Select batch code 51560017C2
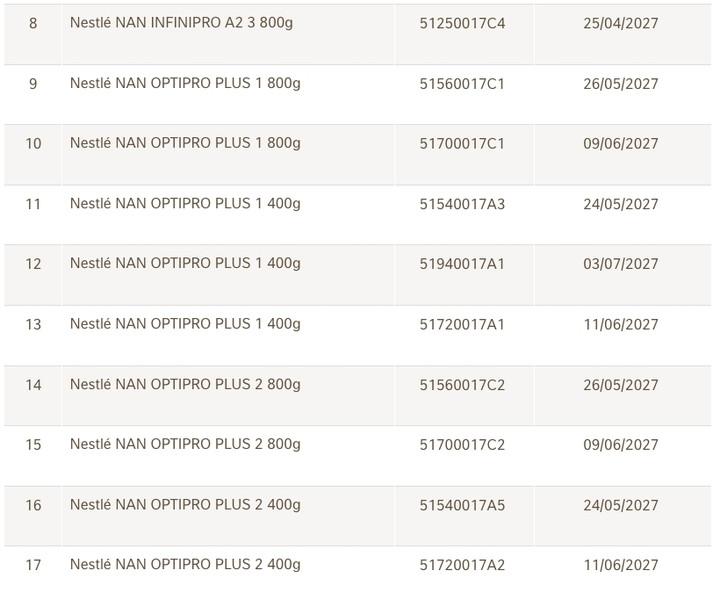The width and height of the screenshot is (720, 601). [462, 385]
